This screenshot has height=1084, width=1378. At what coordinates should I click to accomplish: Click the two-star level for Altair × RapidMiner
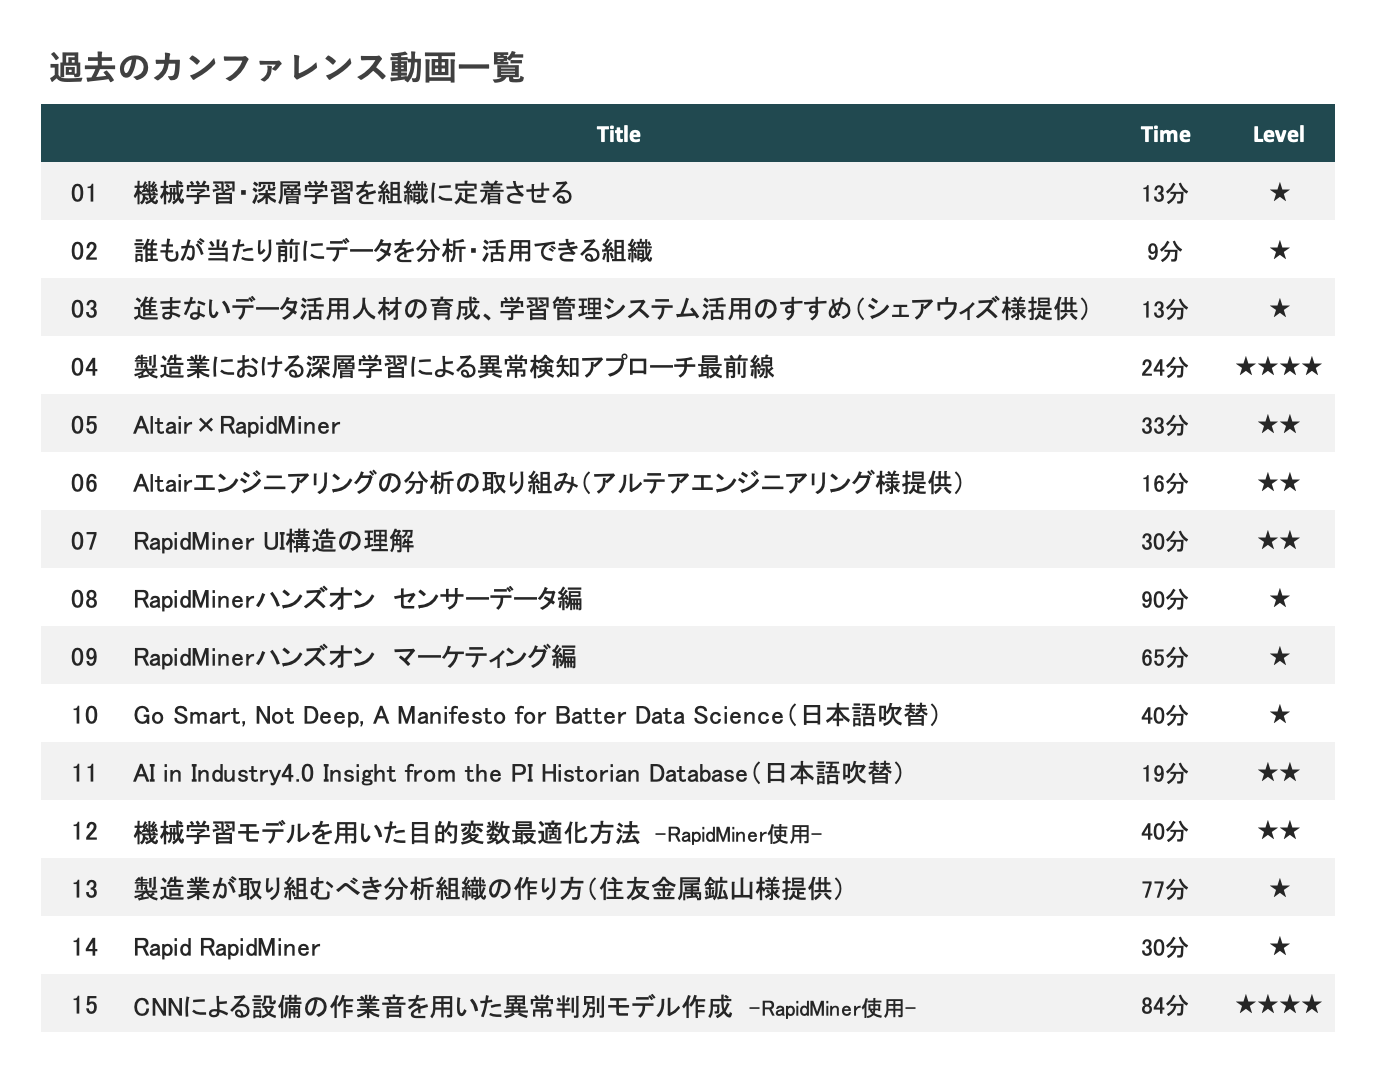coord(1279,424)
